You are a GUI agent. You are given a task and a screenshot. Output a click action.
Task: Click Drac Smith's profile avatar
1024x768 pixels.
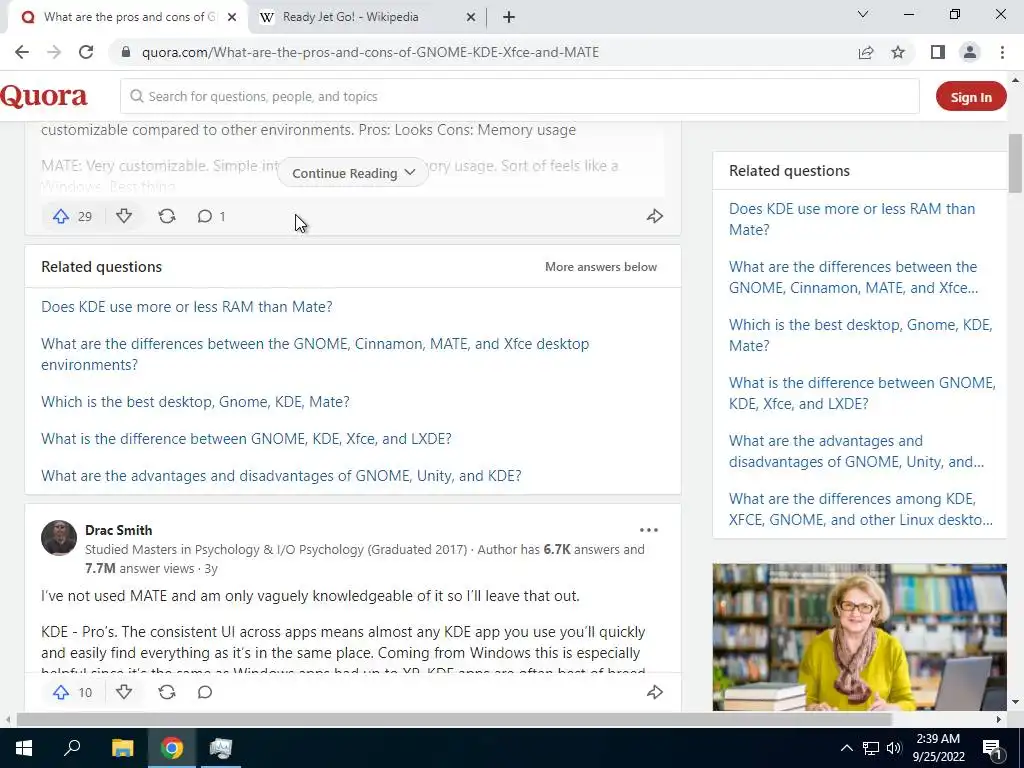click(x=59, y=538)
